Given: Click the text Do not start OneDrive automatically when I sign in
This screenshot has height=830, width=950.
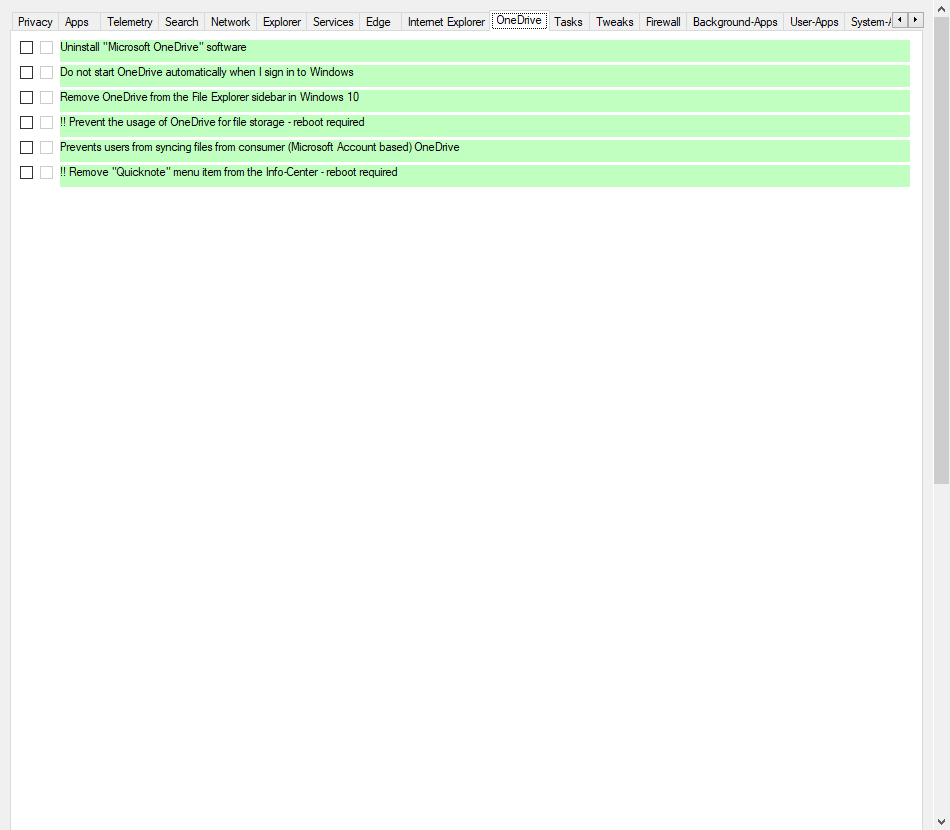Looking at the screenshot, I should click(207, 72).
